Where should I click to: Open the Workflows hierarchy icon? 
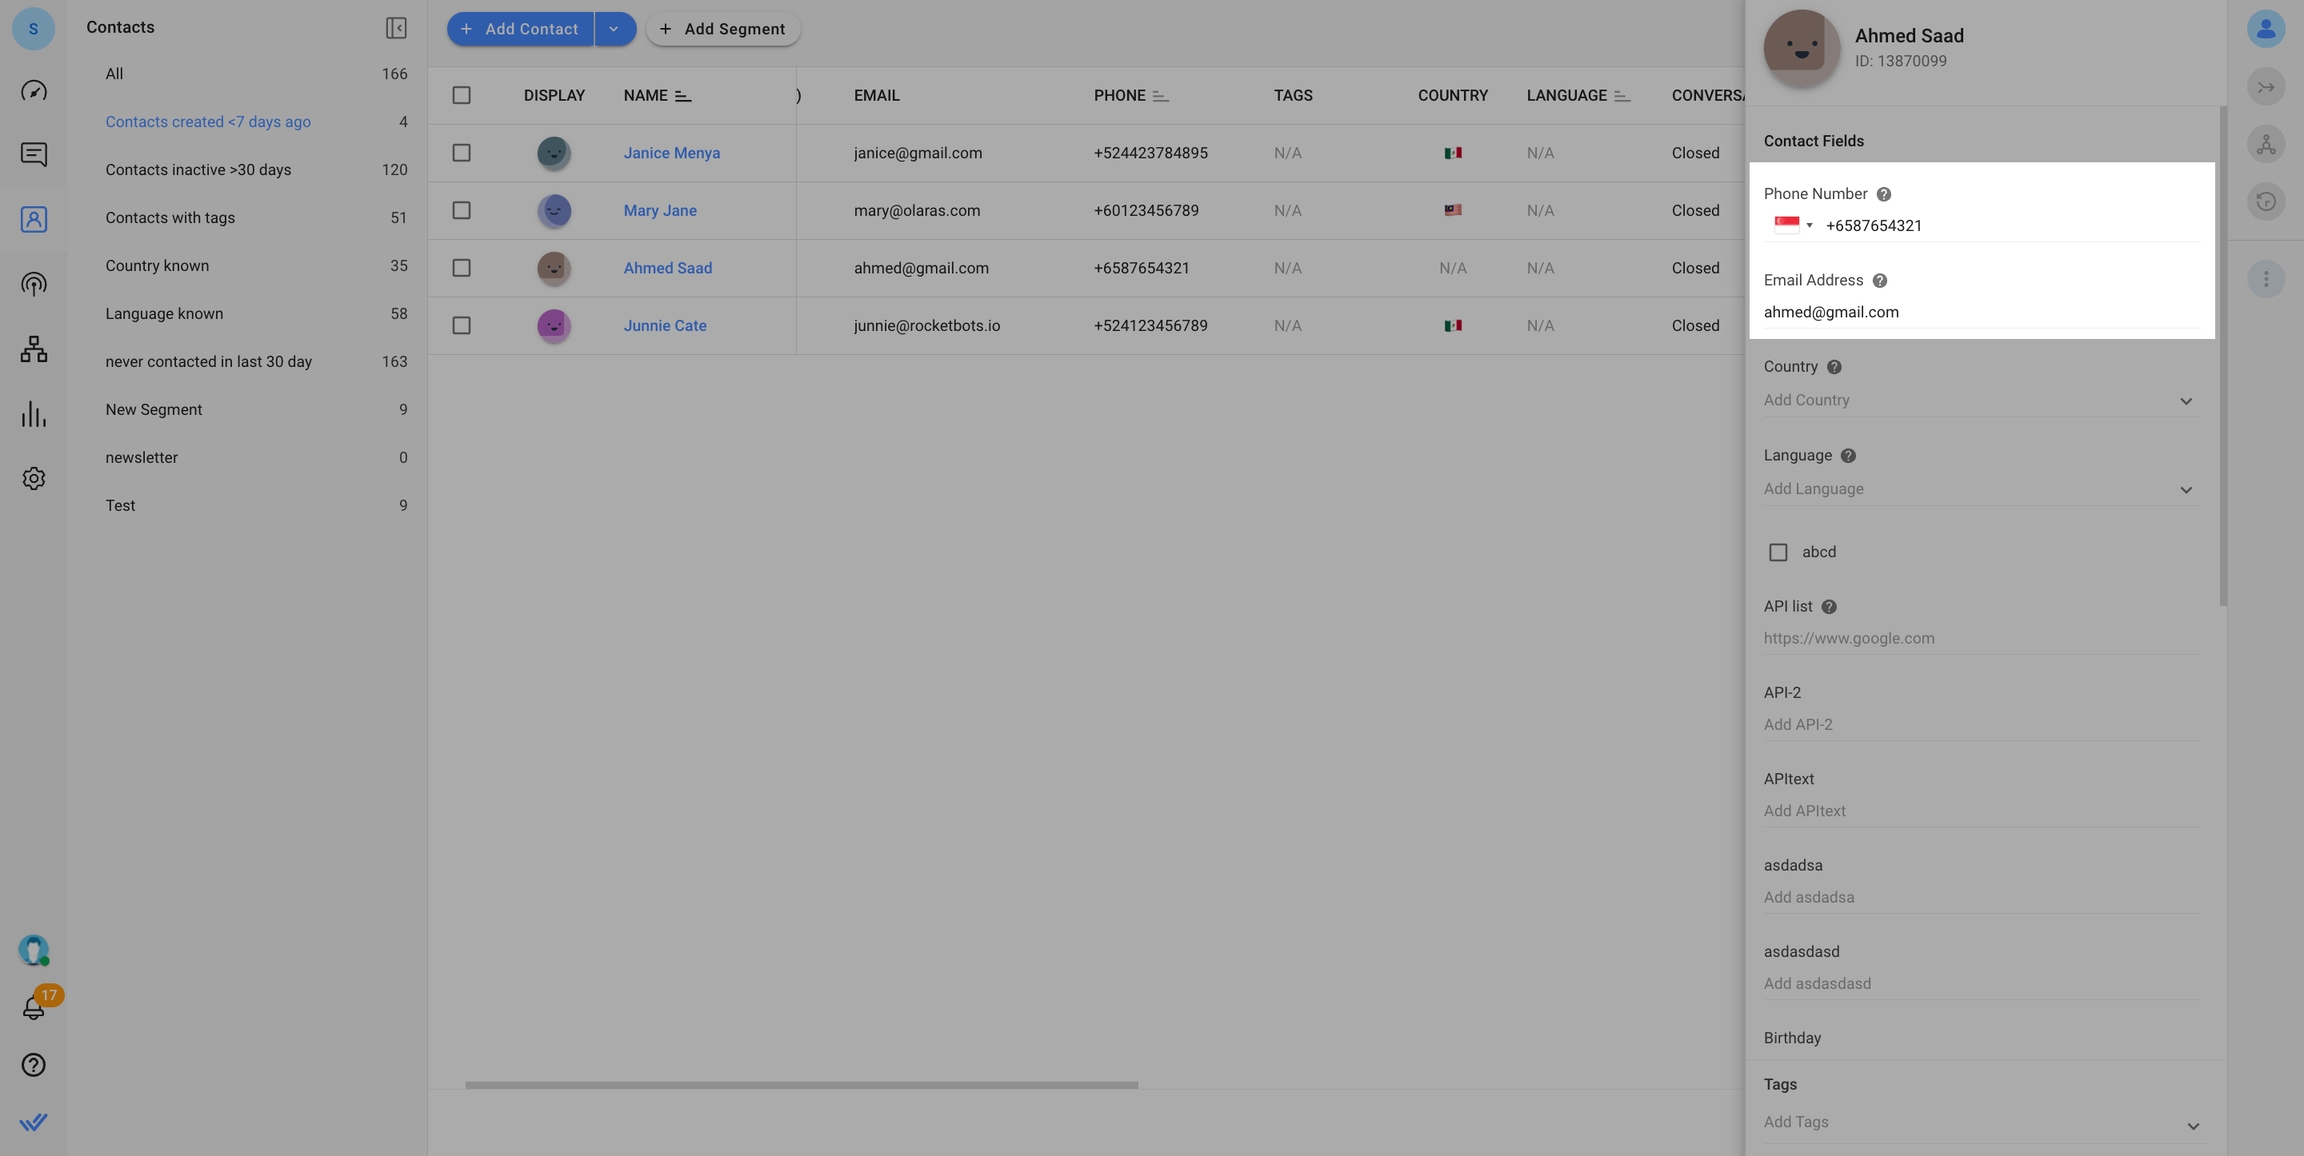pos(33,349)
